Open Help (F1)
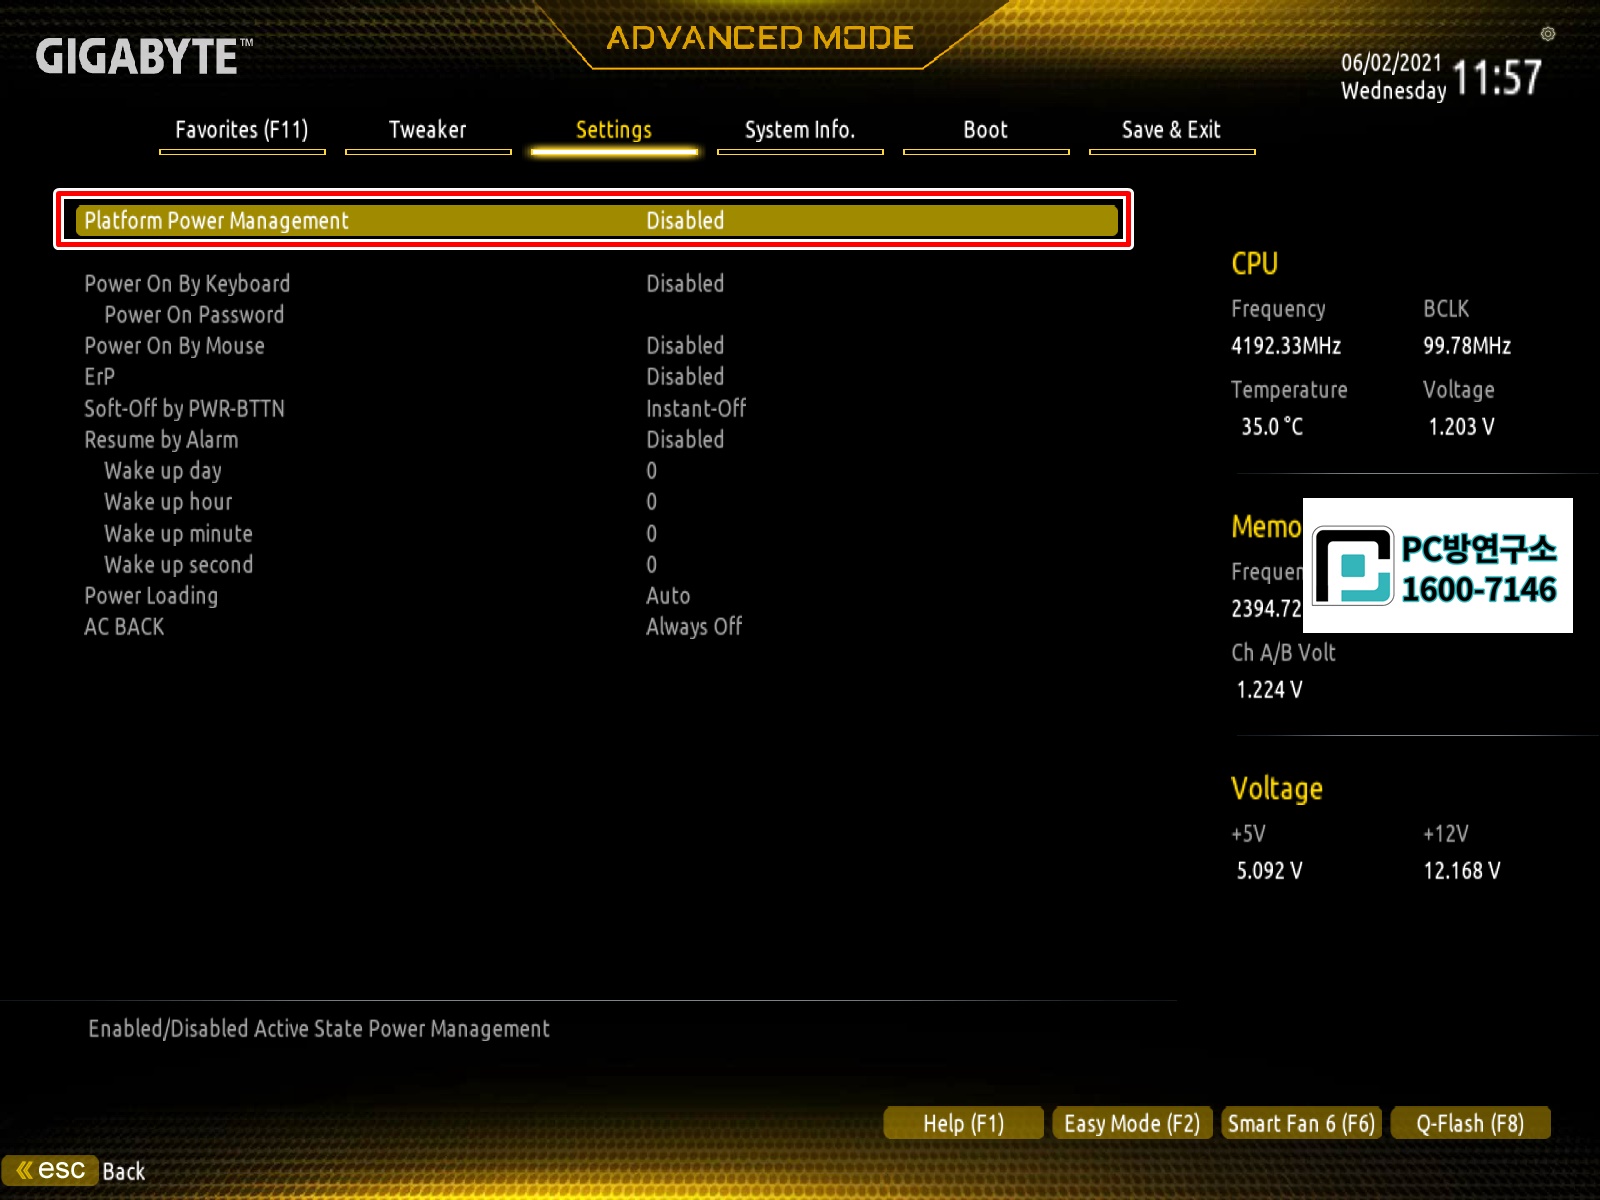 click(964, 1123)
